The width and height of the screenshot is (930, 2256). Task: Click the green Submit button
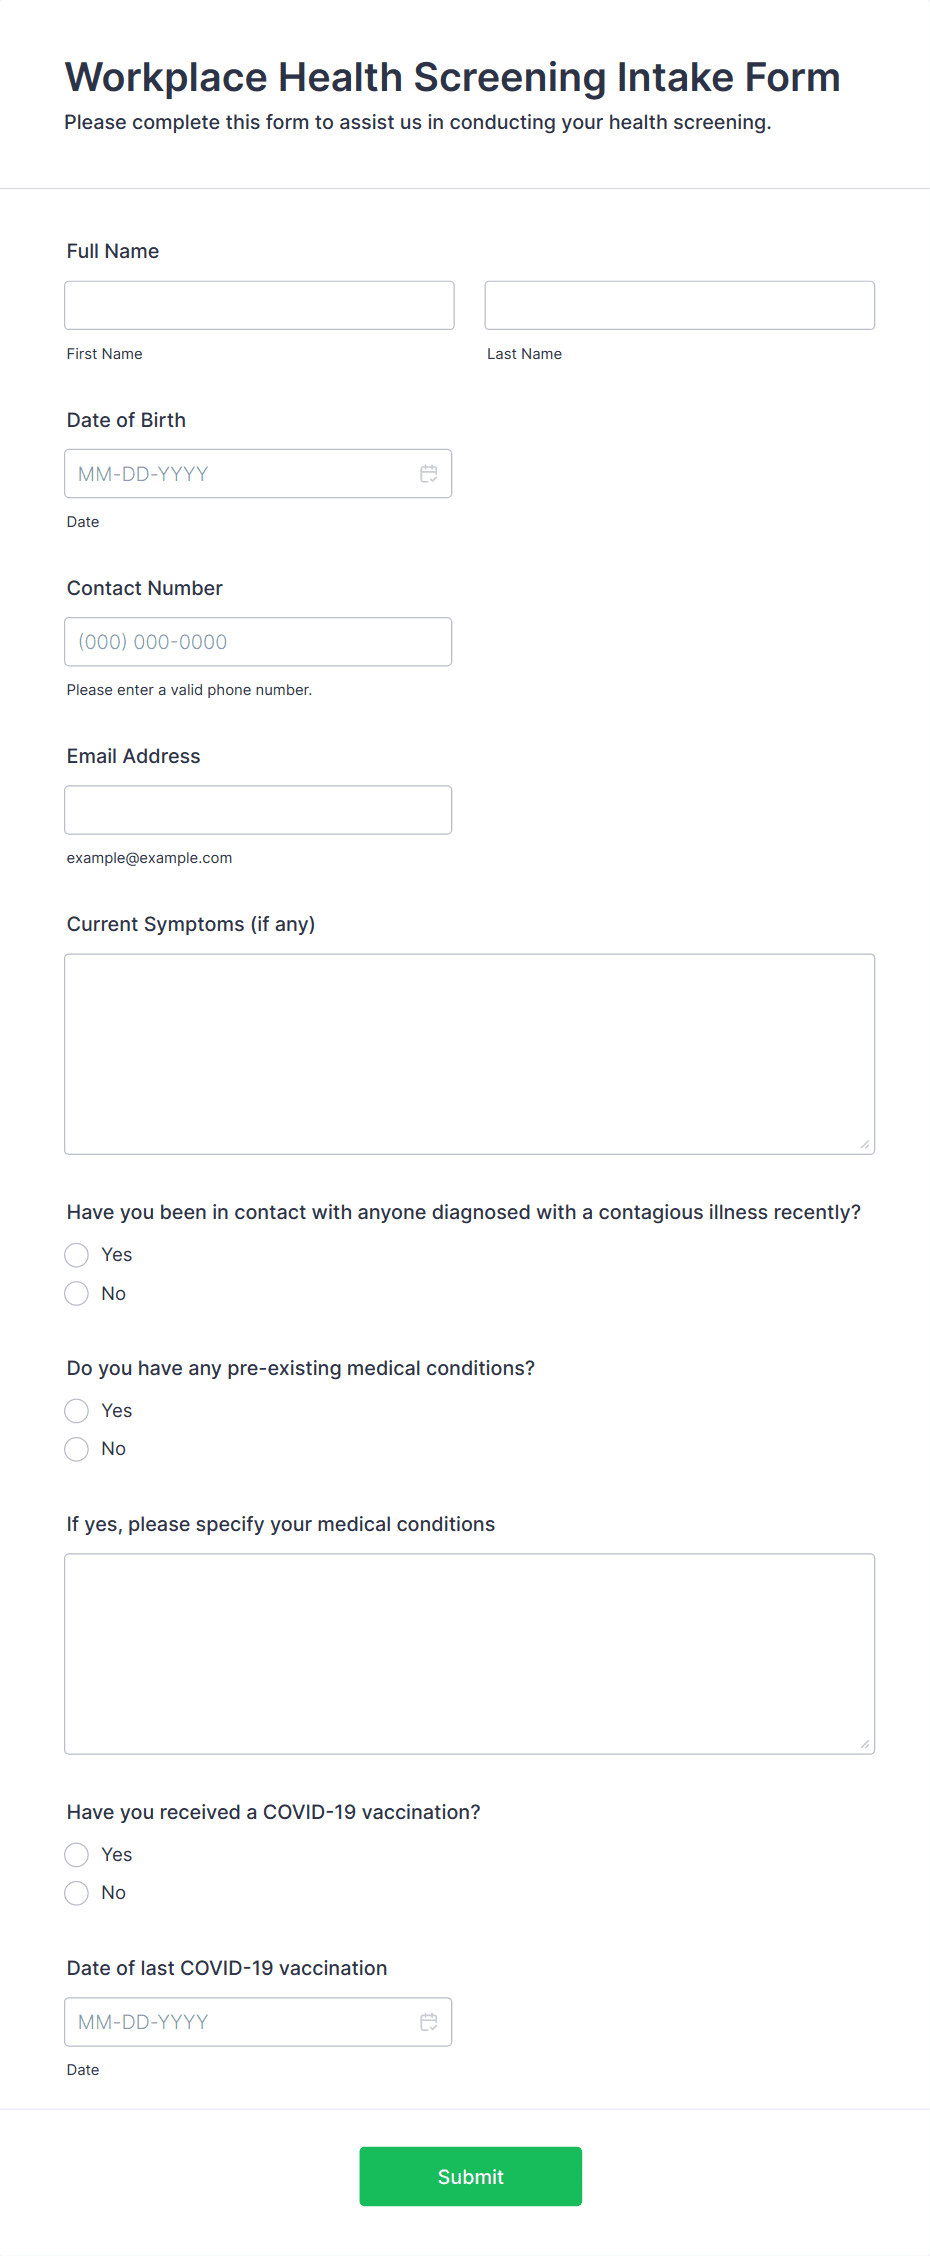pyautogui.click(x=470, y=2176)
